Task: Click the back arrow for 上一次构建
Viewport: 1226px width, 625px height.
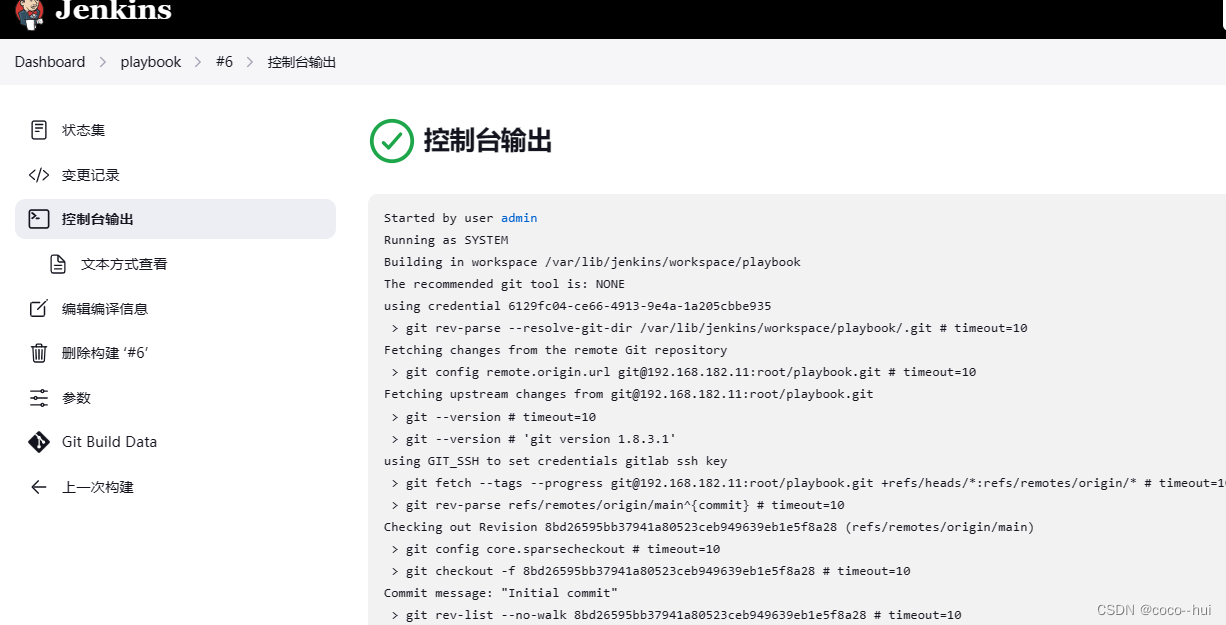Action: pos(38,487)
